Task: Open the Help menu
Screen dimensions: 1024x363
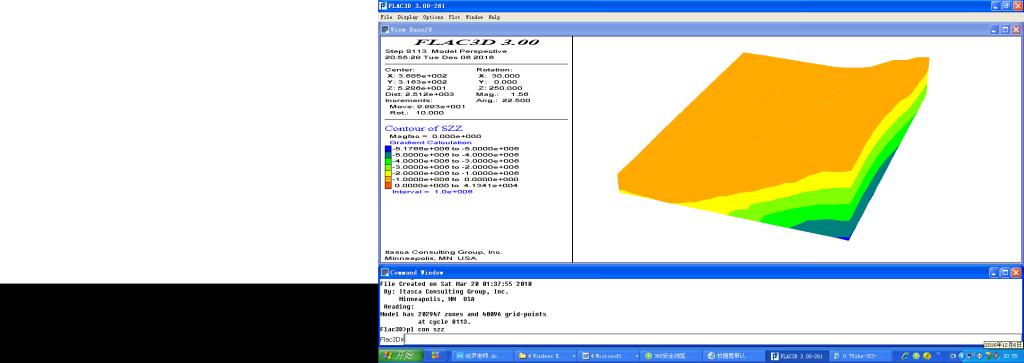Action: (494, 17)
